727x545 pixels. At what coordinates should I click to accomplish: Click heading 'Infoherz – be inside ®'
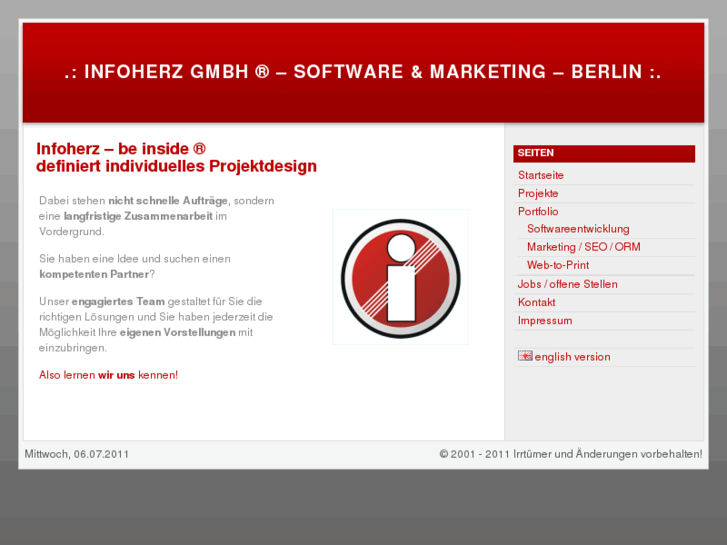coord(121,149)
